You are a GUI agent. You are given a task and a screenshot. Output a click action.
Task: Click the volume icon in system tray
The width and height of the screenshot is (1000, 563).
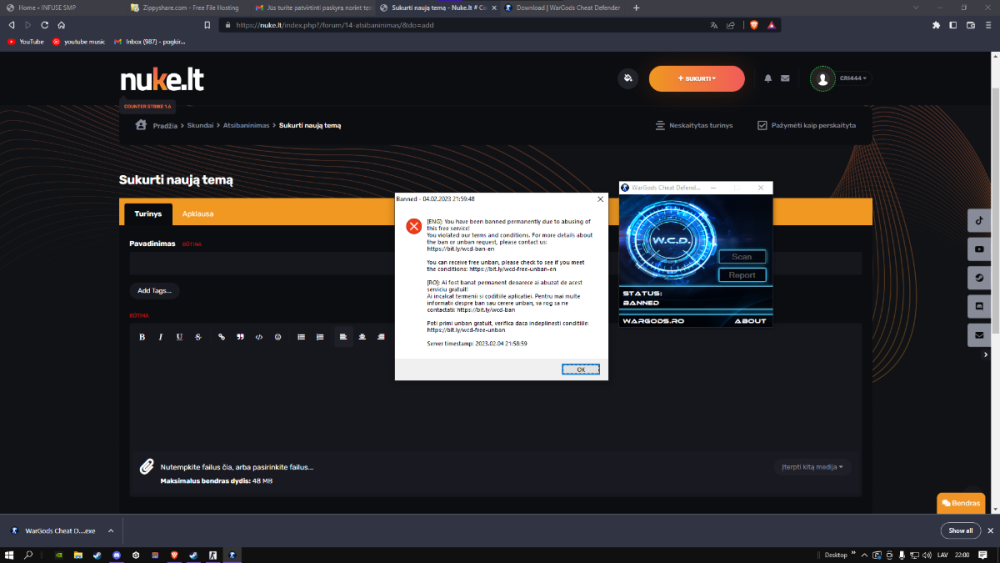[x=927, y=555]
